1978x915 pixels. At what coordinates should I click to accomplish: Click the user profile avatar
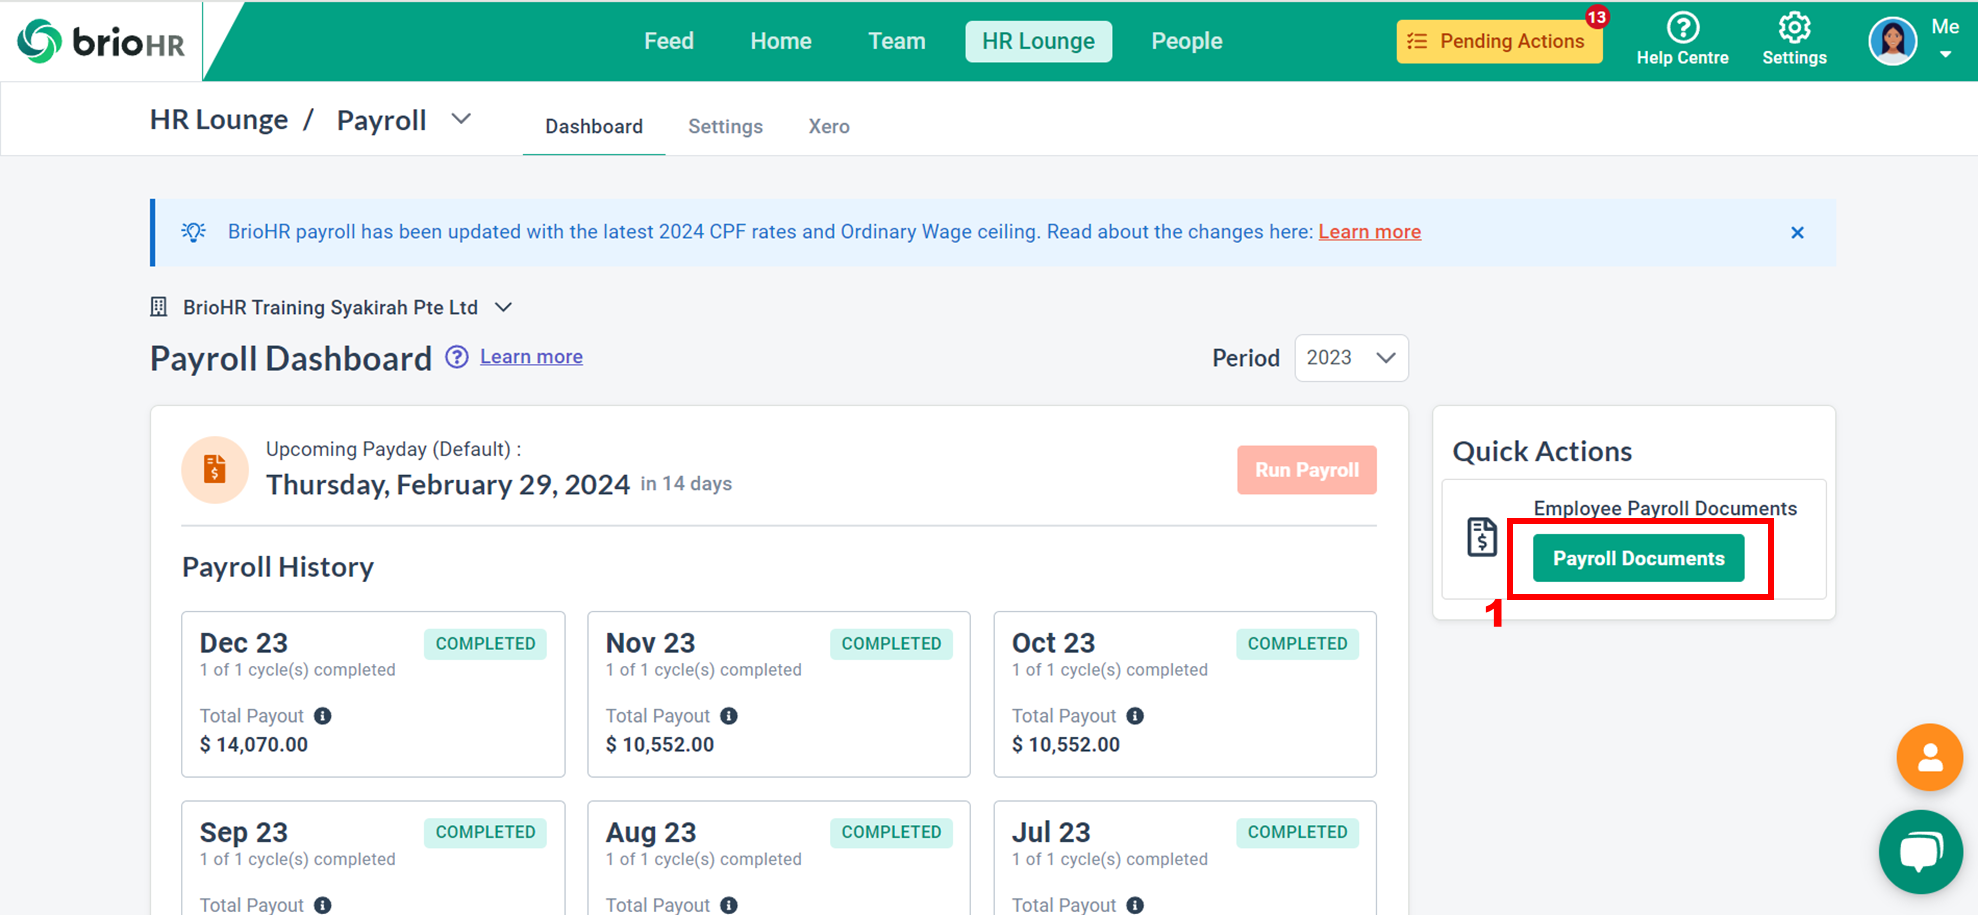coord(1892,41)
